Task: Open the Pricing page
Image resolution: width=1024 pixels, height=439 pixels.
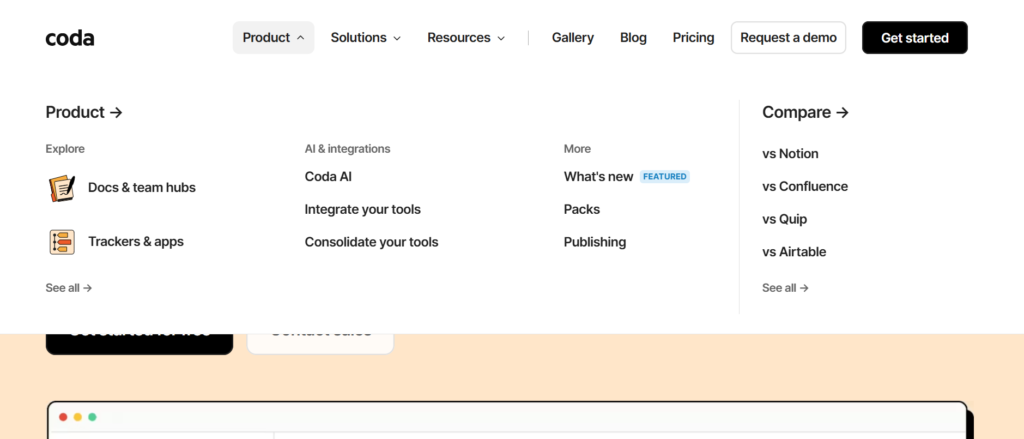Action: 693,38
